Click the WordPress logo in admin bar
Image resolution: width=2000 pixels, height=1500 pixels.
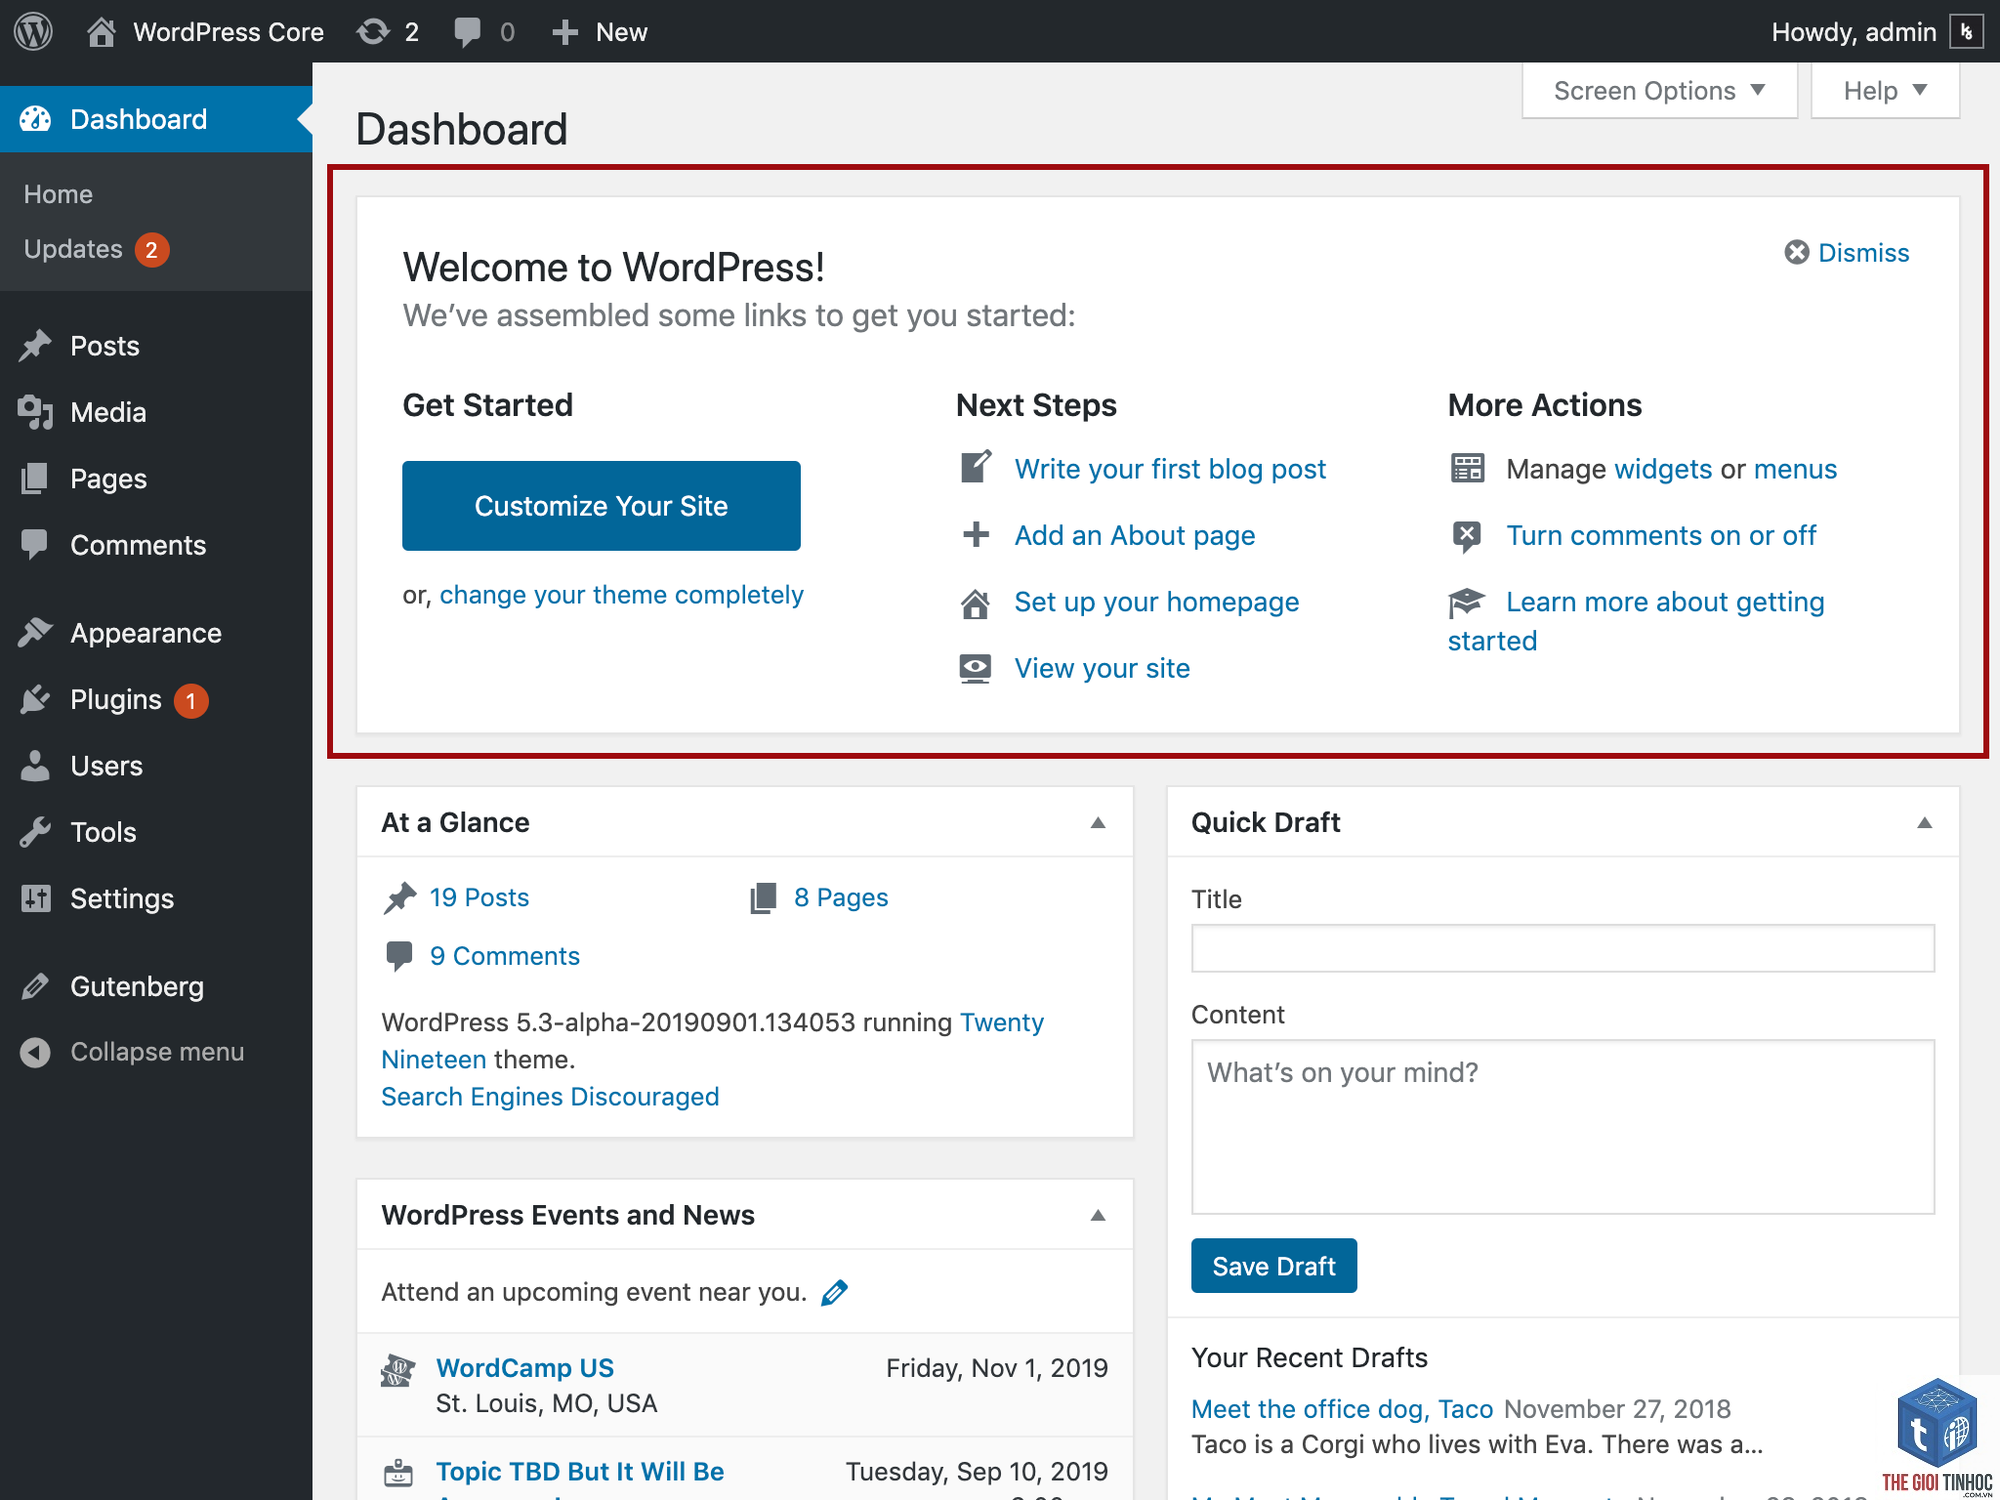click(x=34, y=32)
